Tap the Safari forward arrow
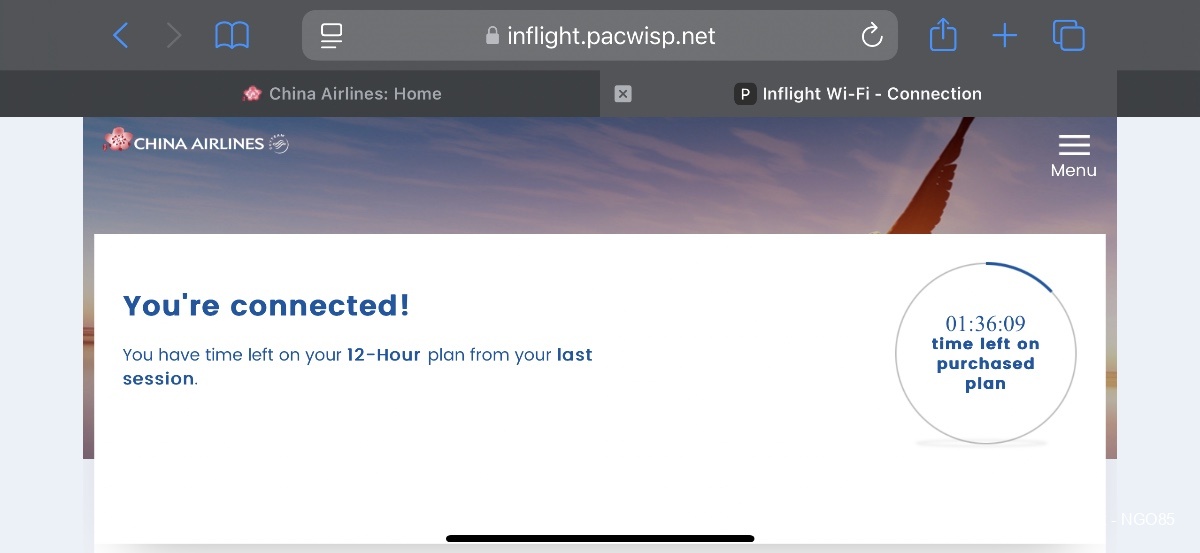This screenshot has width=1200, height=553. 174,36
